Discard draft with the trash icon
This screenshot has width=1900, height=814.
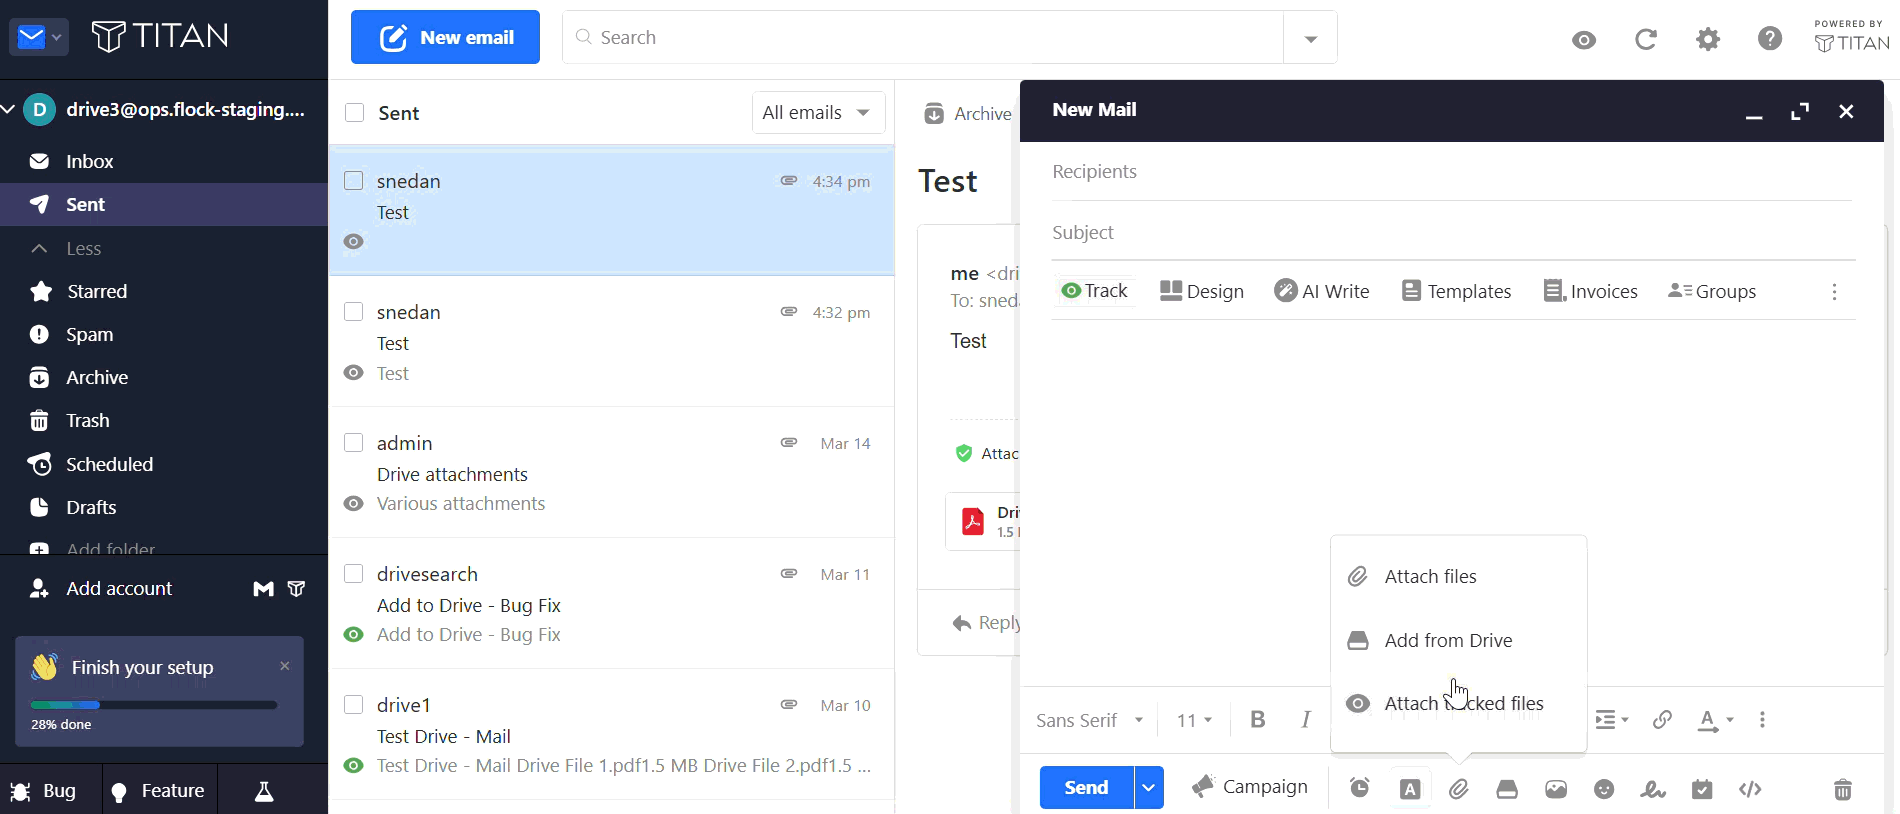(1843, 789)
